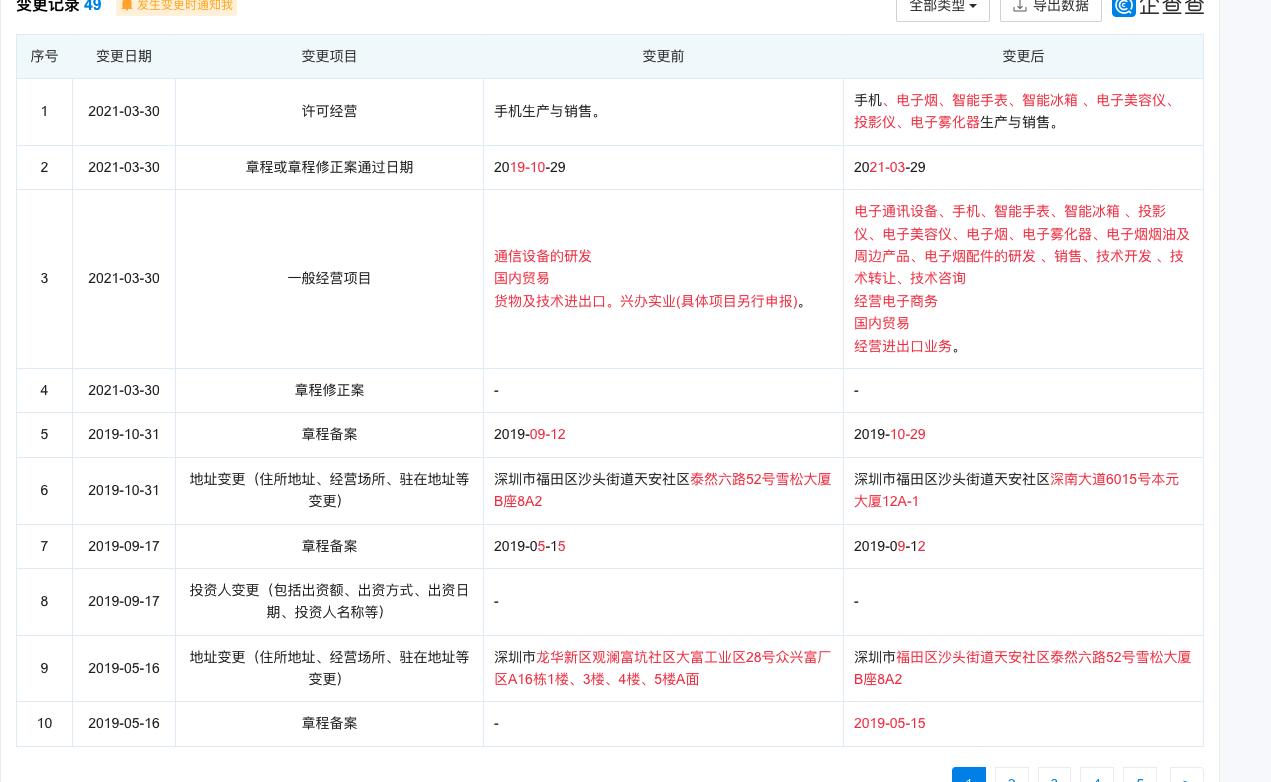The image size is (1271, 782).
Task: Click the next page arrow in pagination
Action: point(1186,781)
